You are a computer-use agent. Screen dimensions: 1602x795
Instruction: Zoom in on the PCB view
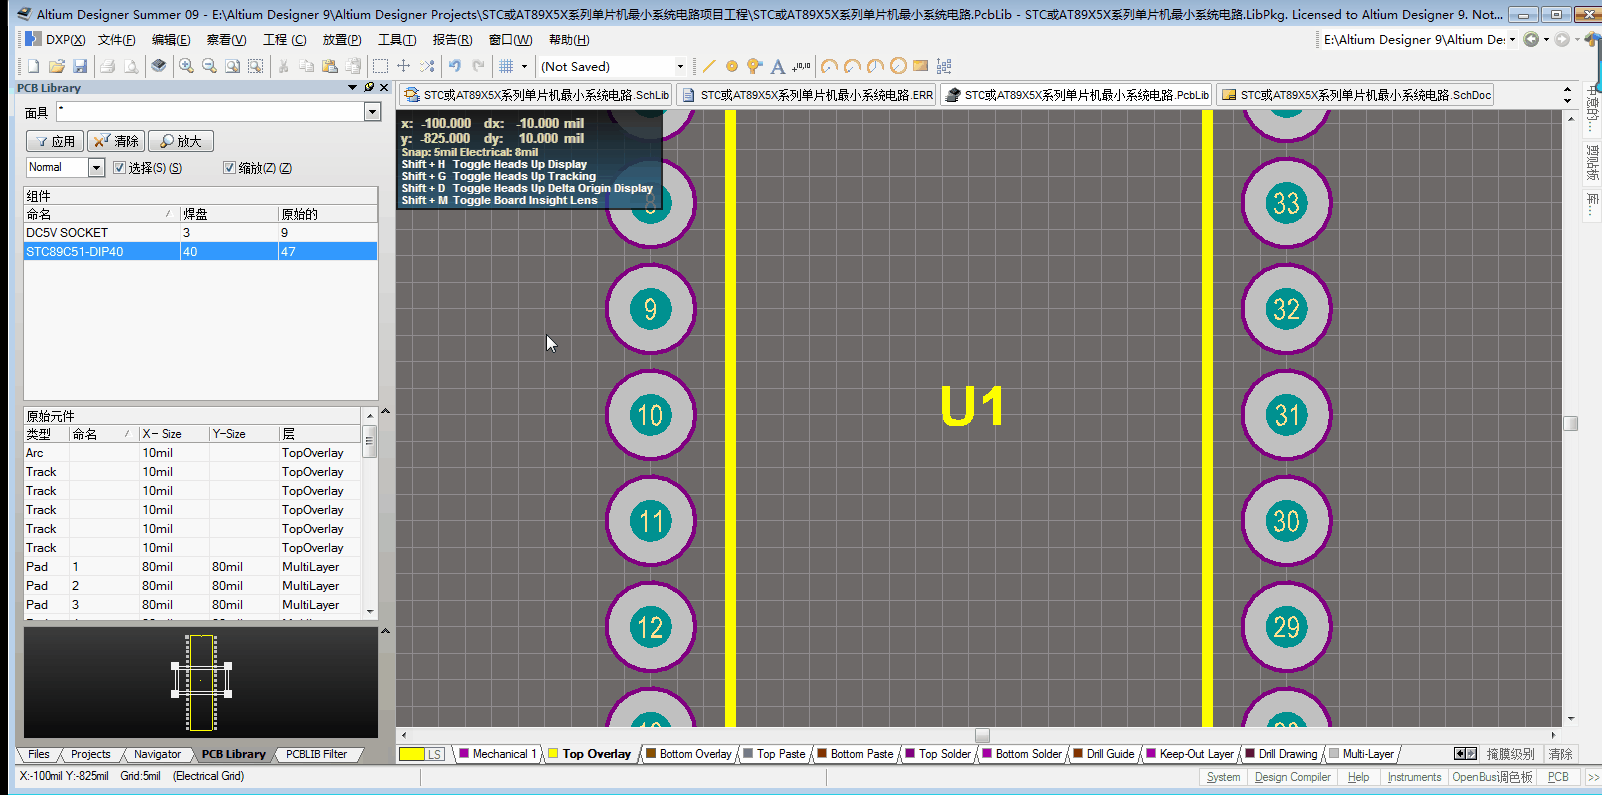[x=186, y=66]
